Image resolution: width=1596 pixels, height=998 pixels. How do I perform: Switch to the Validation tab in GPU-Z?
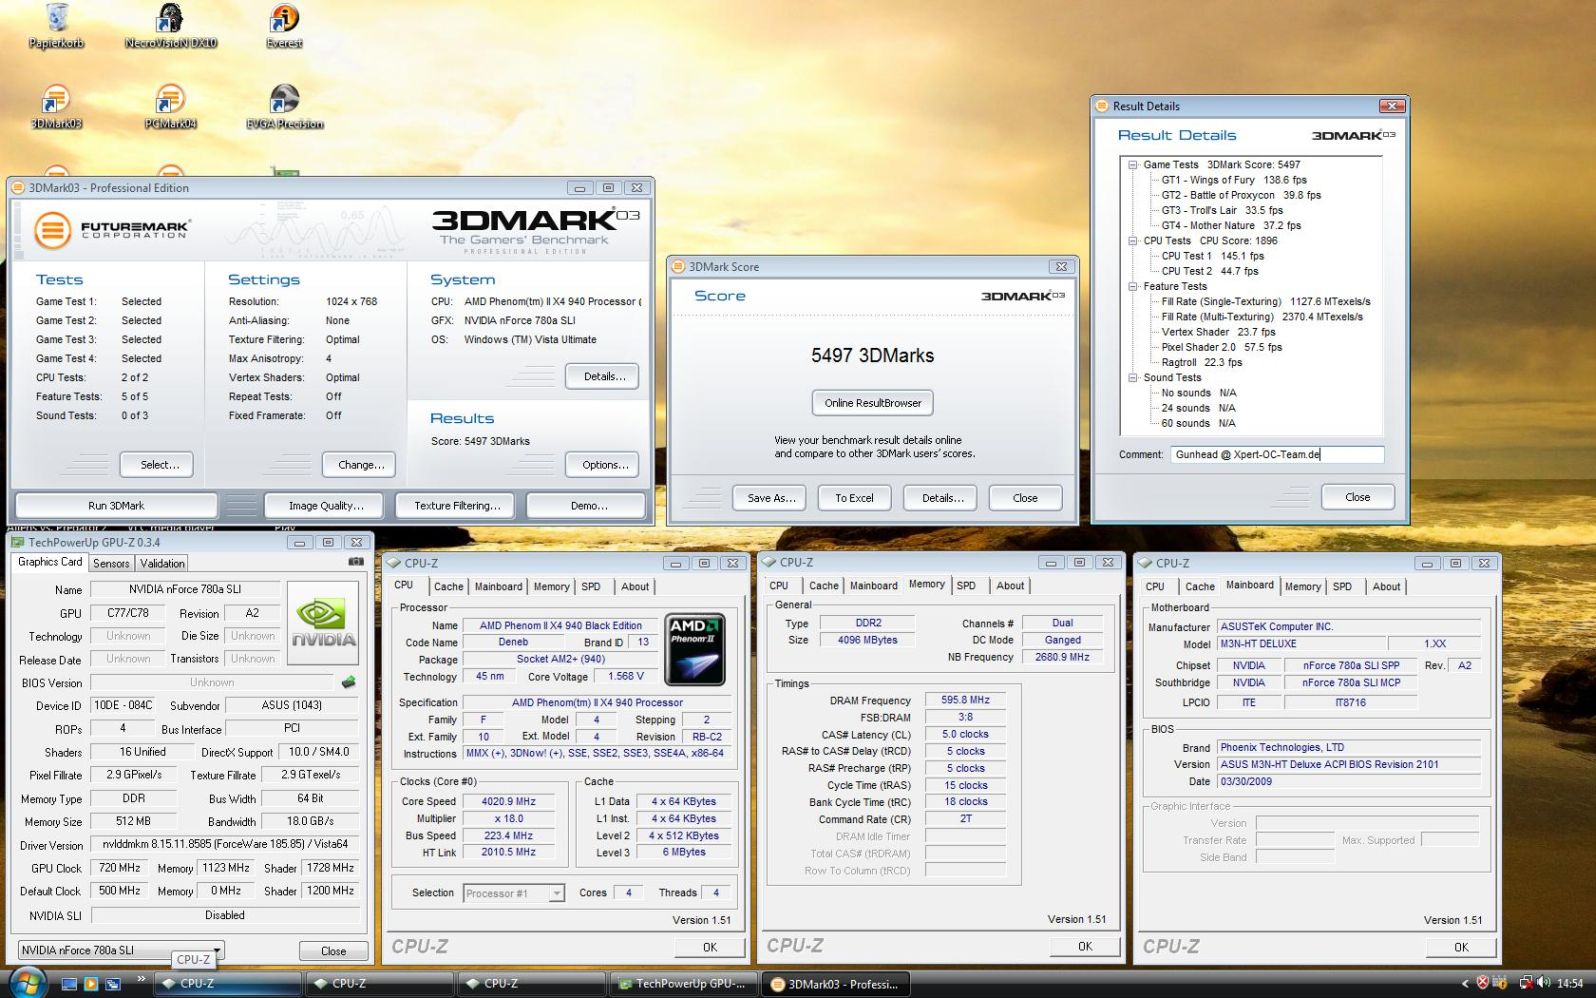click(x=162, y=563)
